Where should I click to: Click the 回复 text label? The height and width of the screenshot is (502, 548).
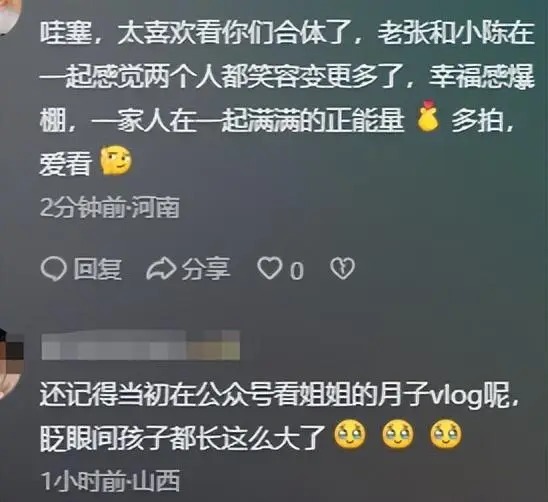[97, 269]
